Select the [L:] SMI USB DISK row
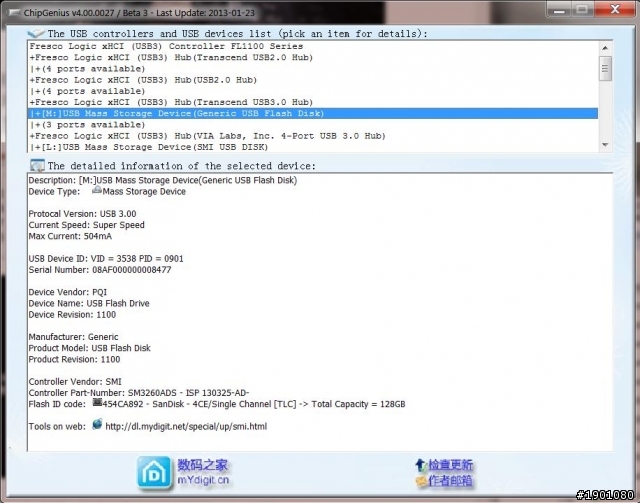Image resolution: width=640 pixels, height=503 pixels. click(x=313, y=147)
